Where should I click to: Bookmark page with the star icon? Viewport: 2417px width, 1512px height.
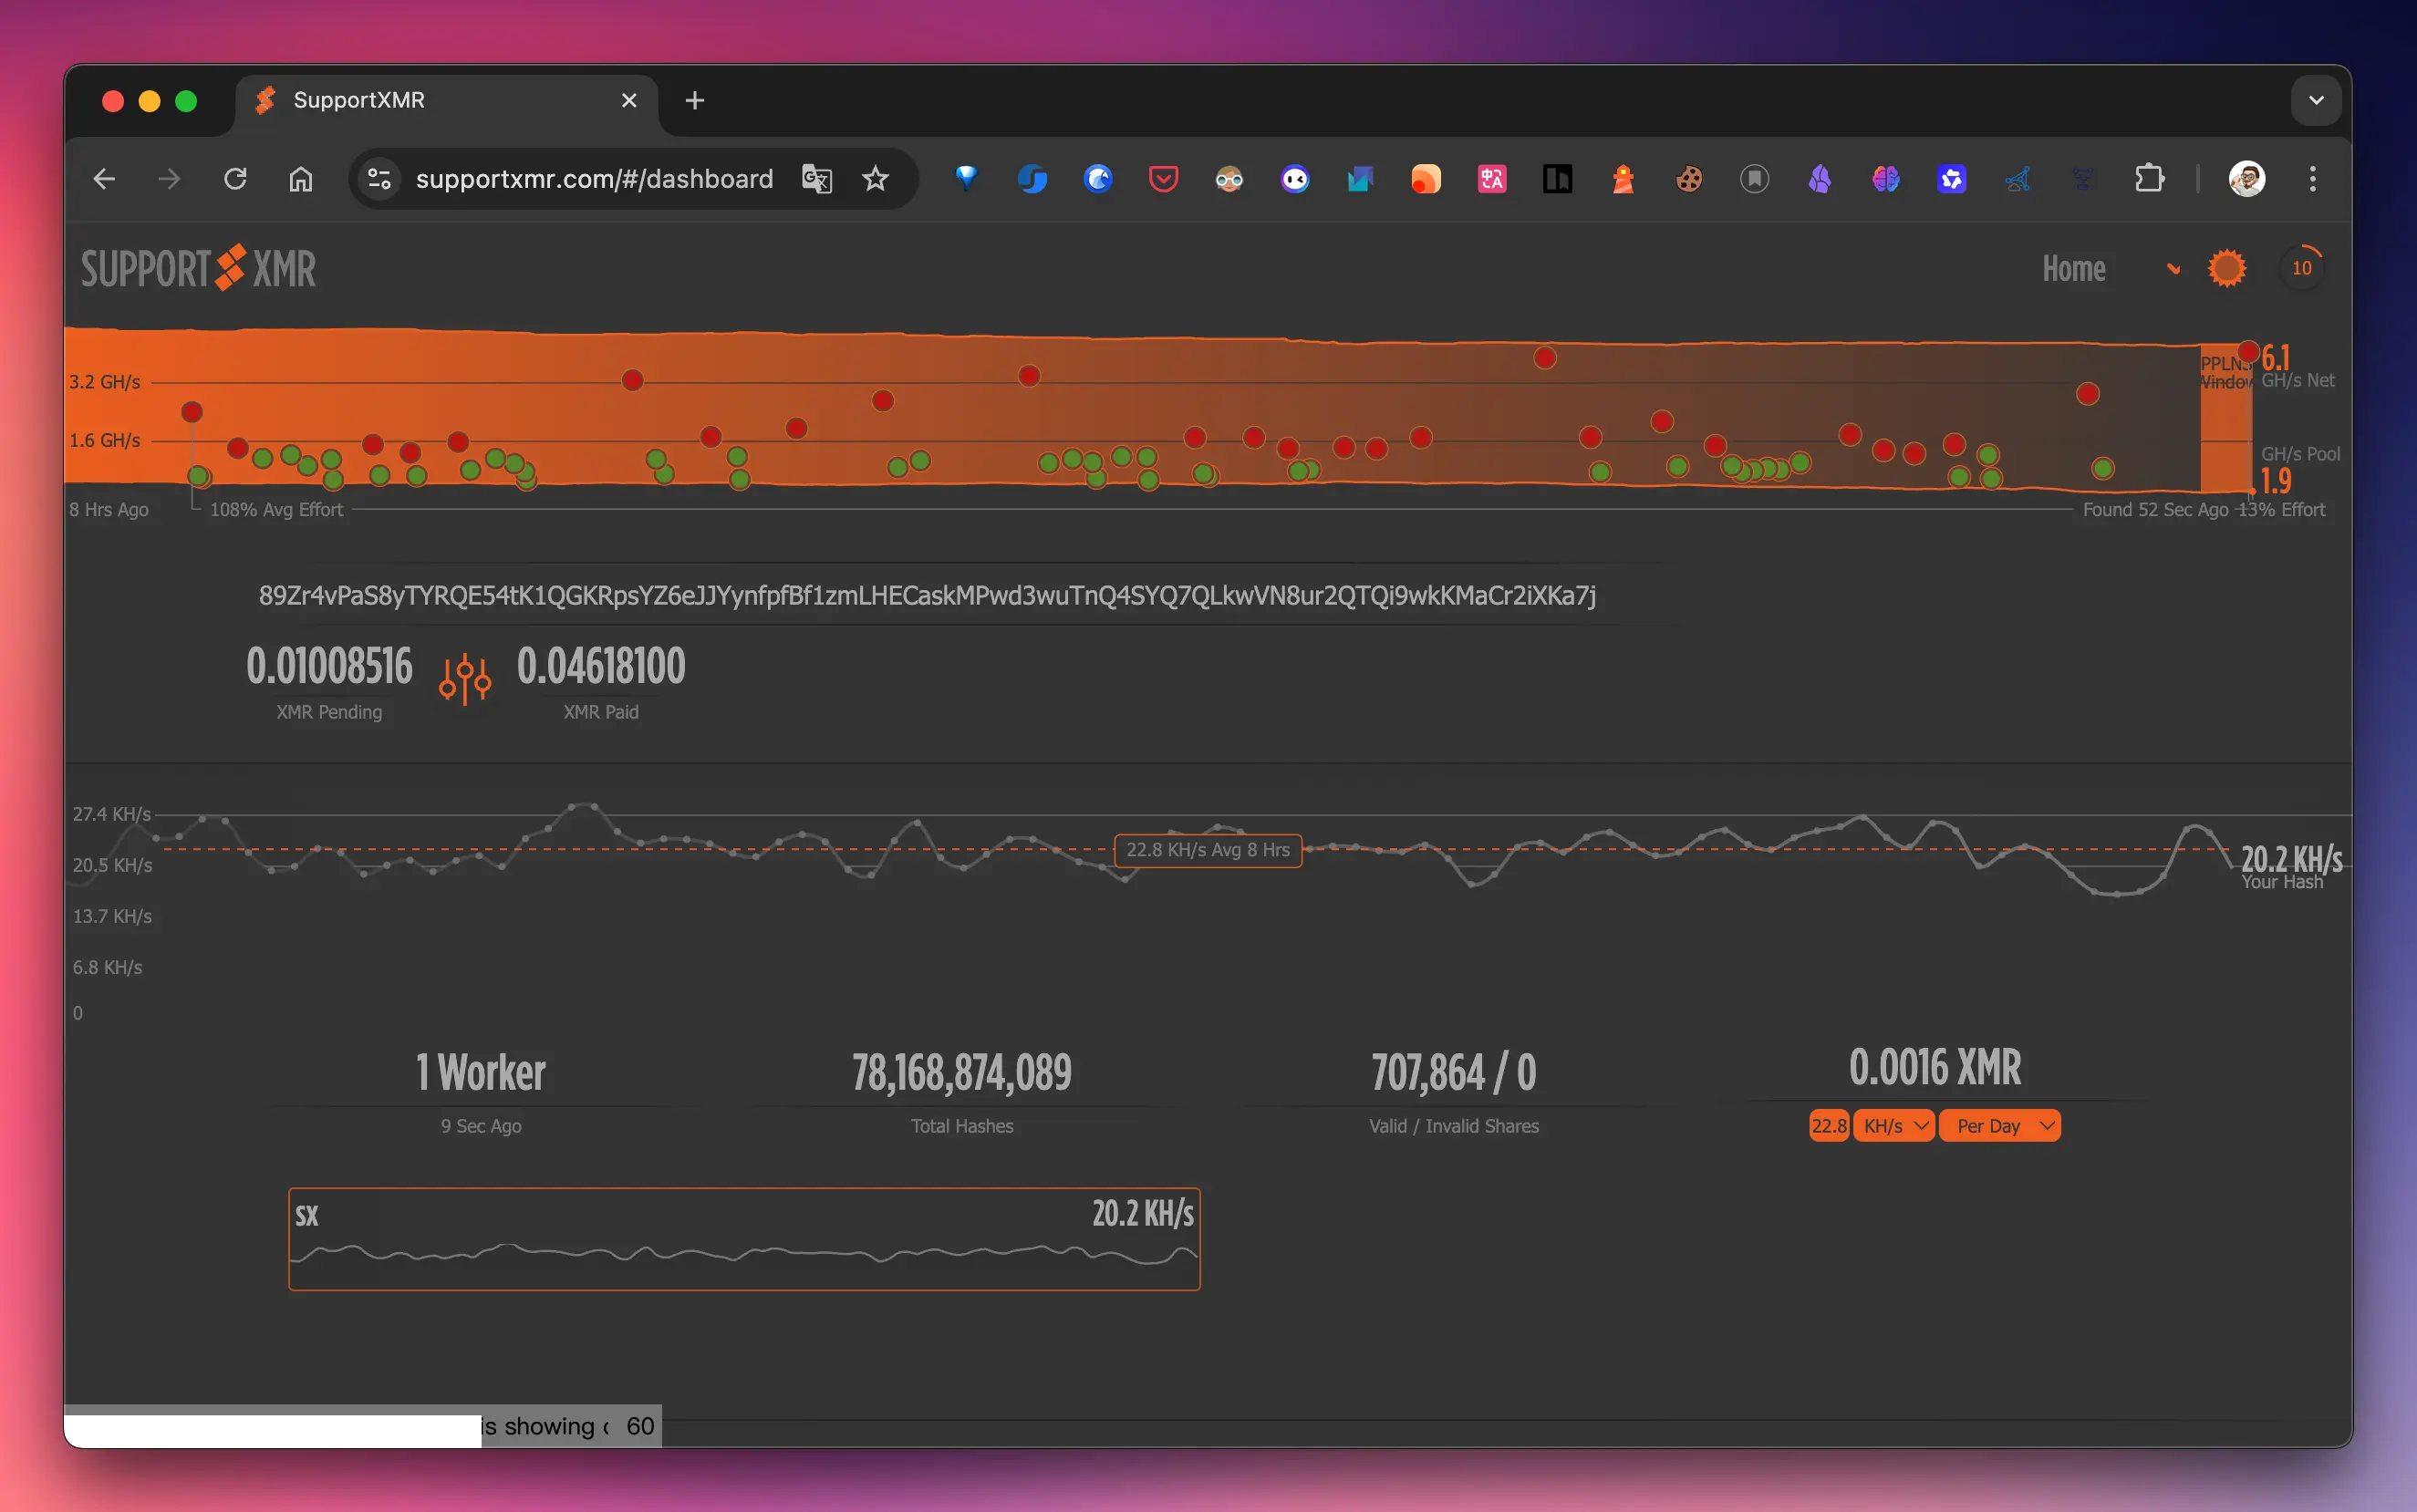(x=875, y=179)
